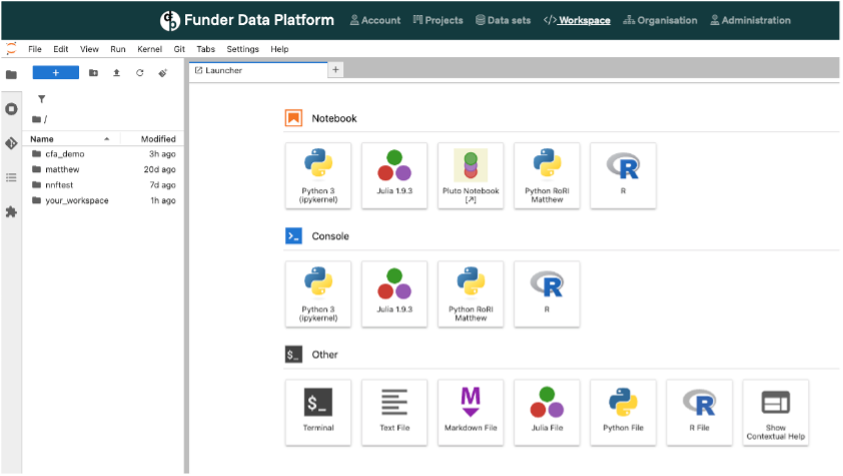Toggle the file filter funnel icon
The image size is (843, 476).
[41, 99]
